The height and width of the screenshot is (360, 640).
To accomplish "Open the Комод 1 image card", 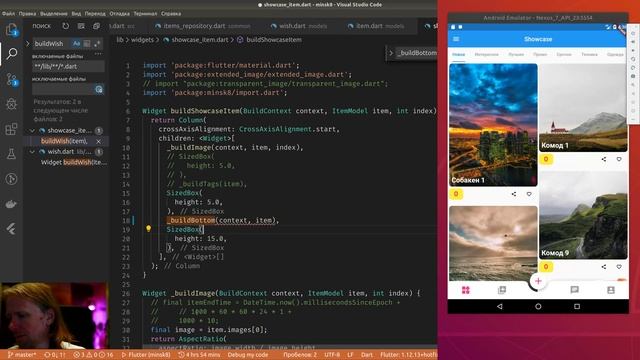I will (583, 108).
